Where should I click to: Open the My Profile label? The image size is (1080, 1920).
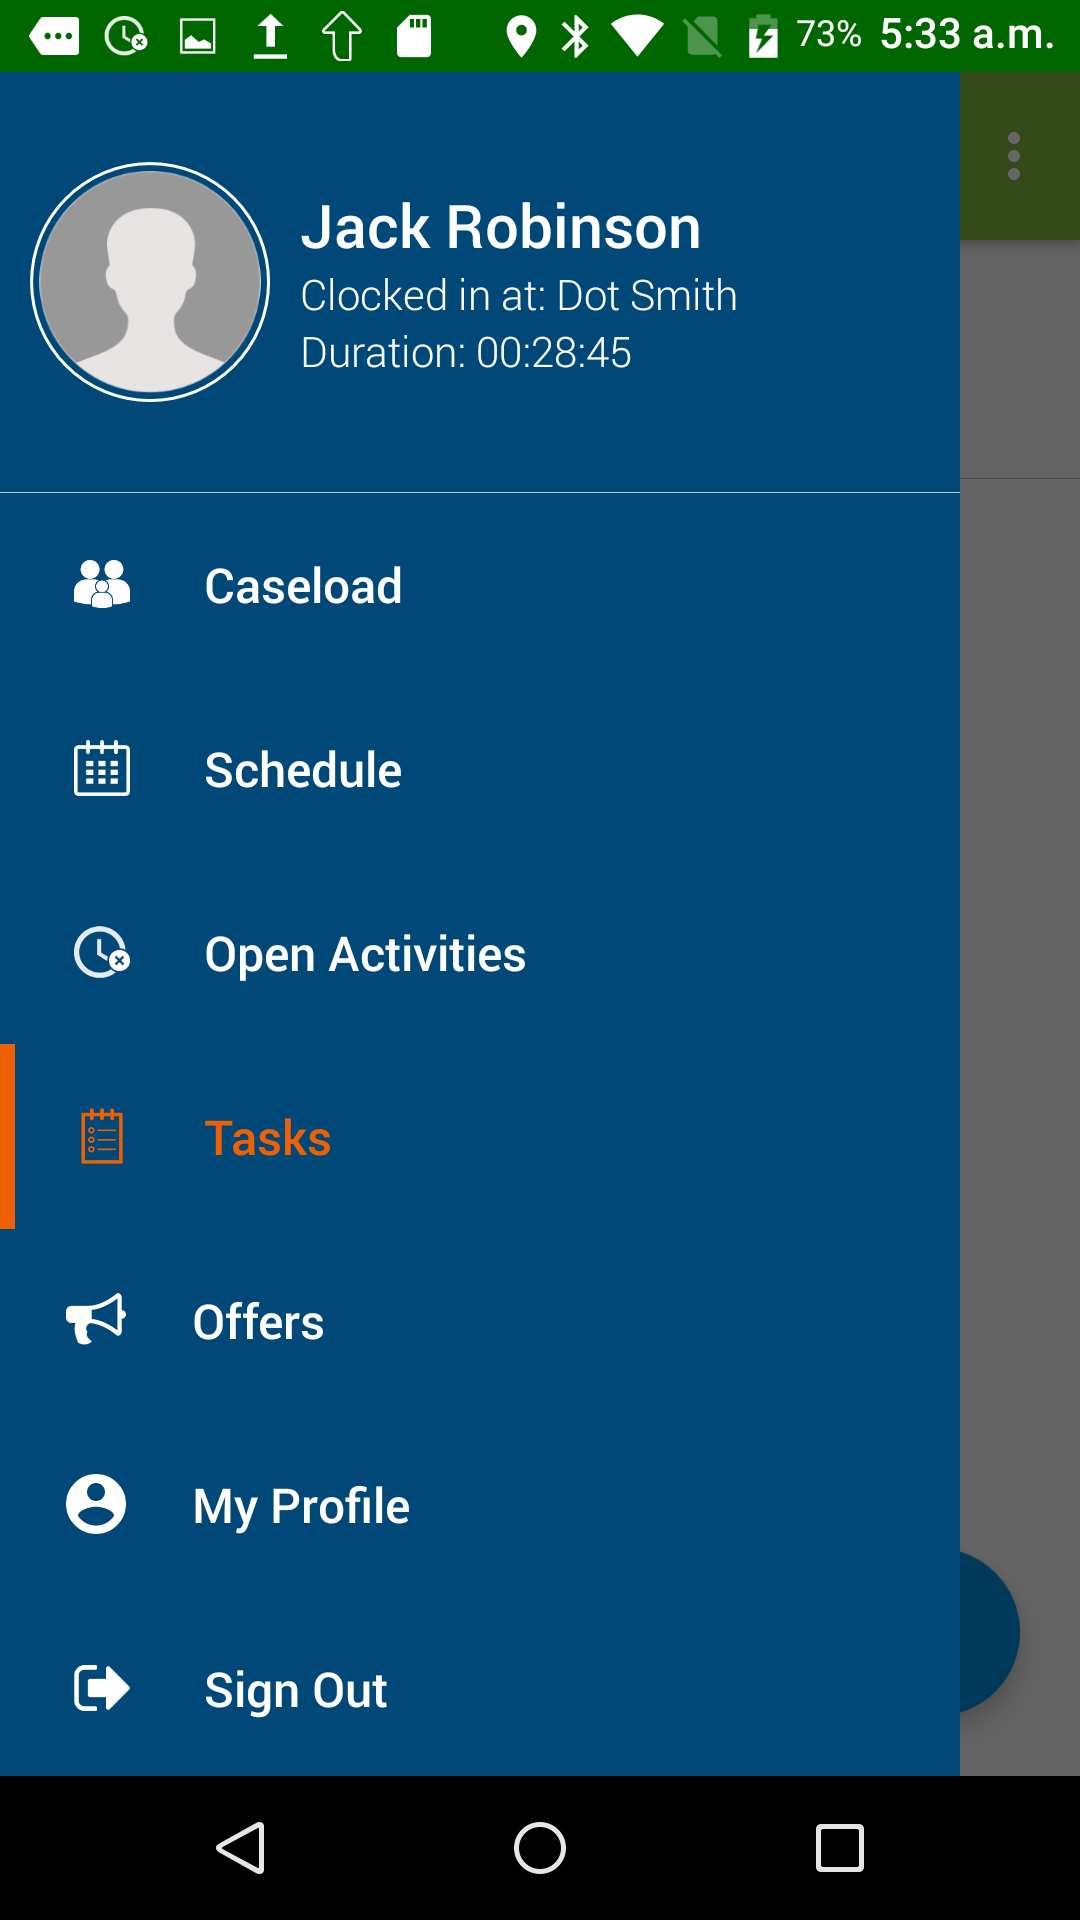tap(301, 1506)
